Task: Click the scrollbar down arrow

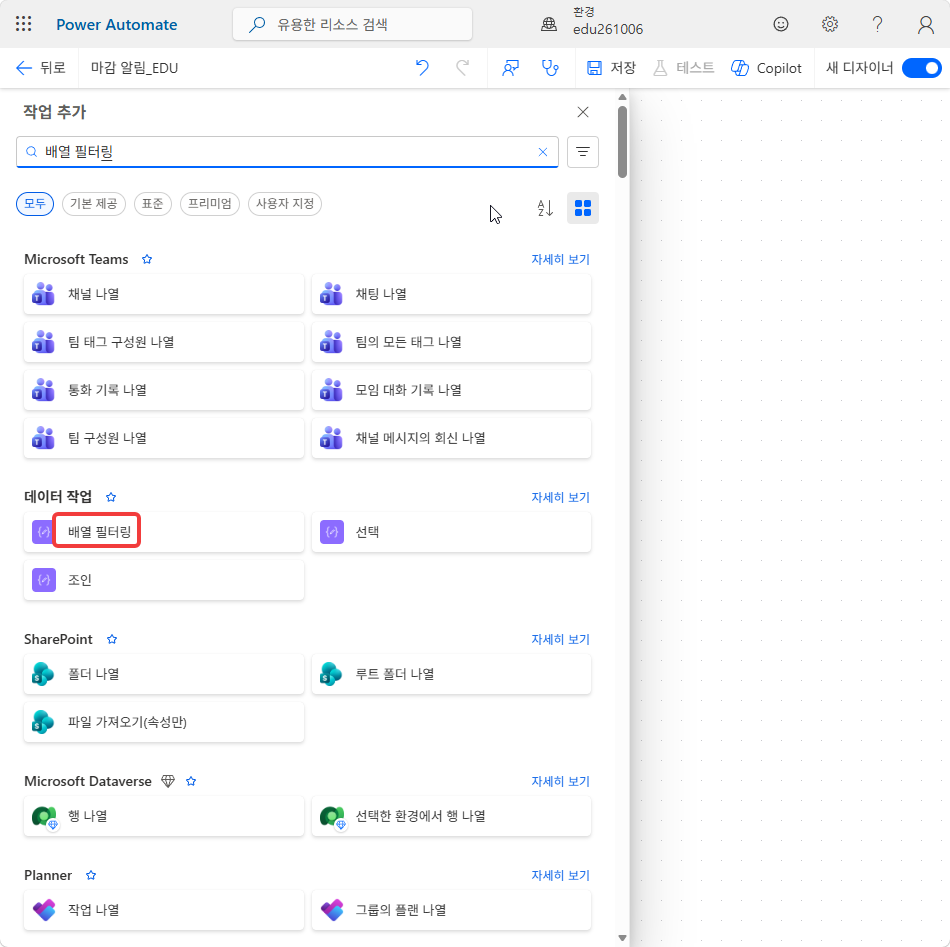Action: [x=622, y=938]
